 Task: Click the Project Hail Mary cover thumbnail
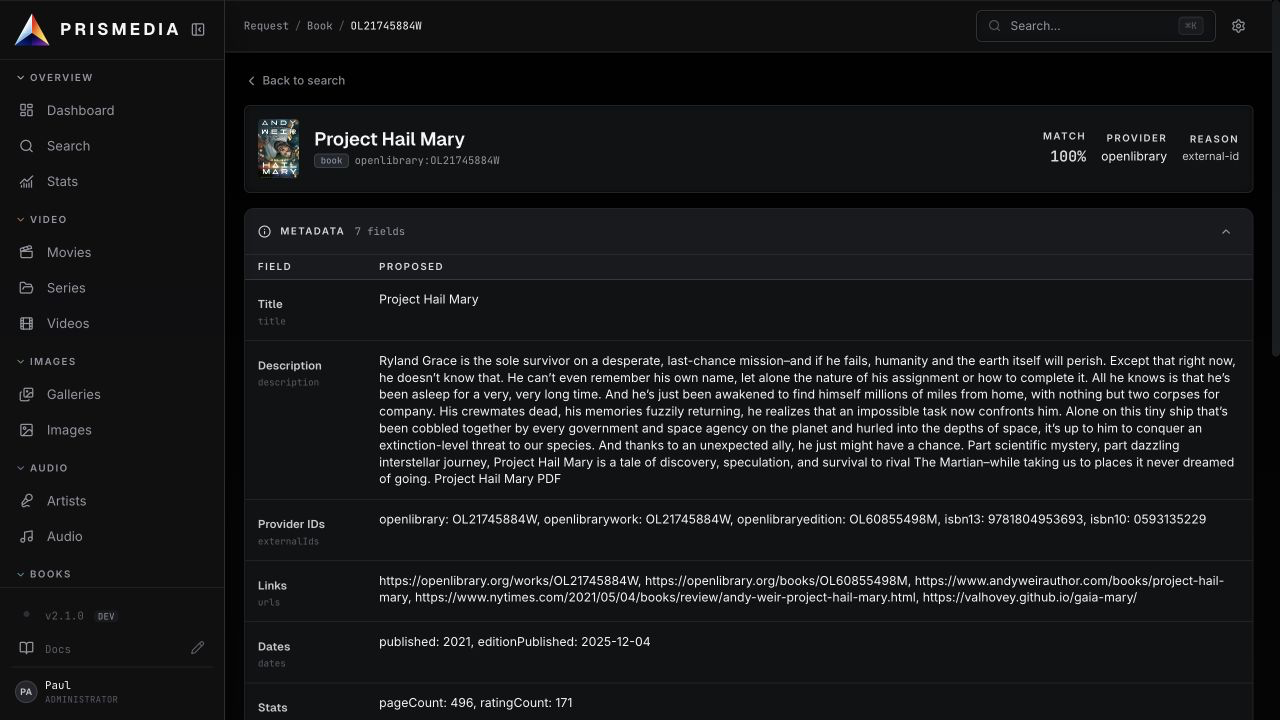(x=278, y=148)
